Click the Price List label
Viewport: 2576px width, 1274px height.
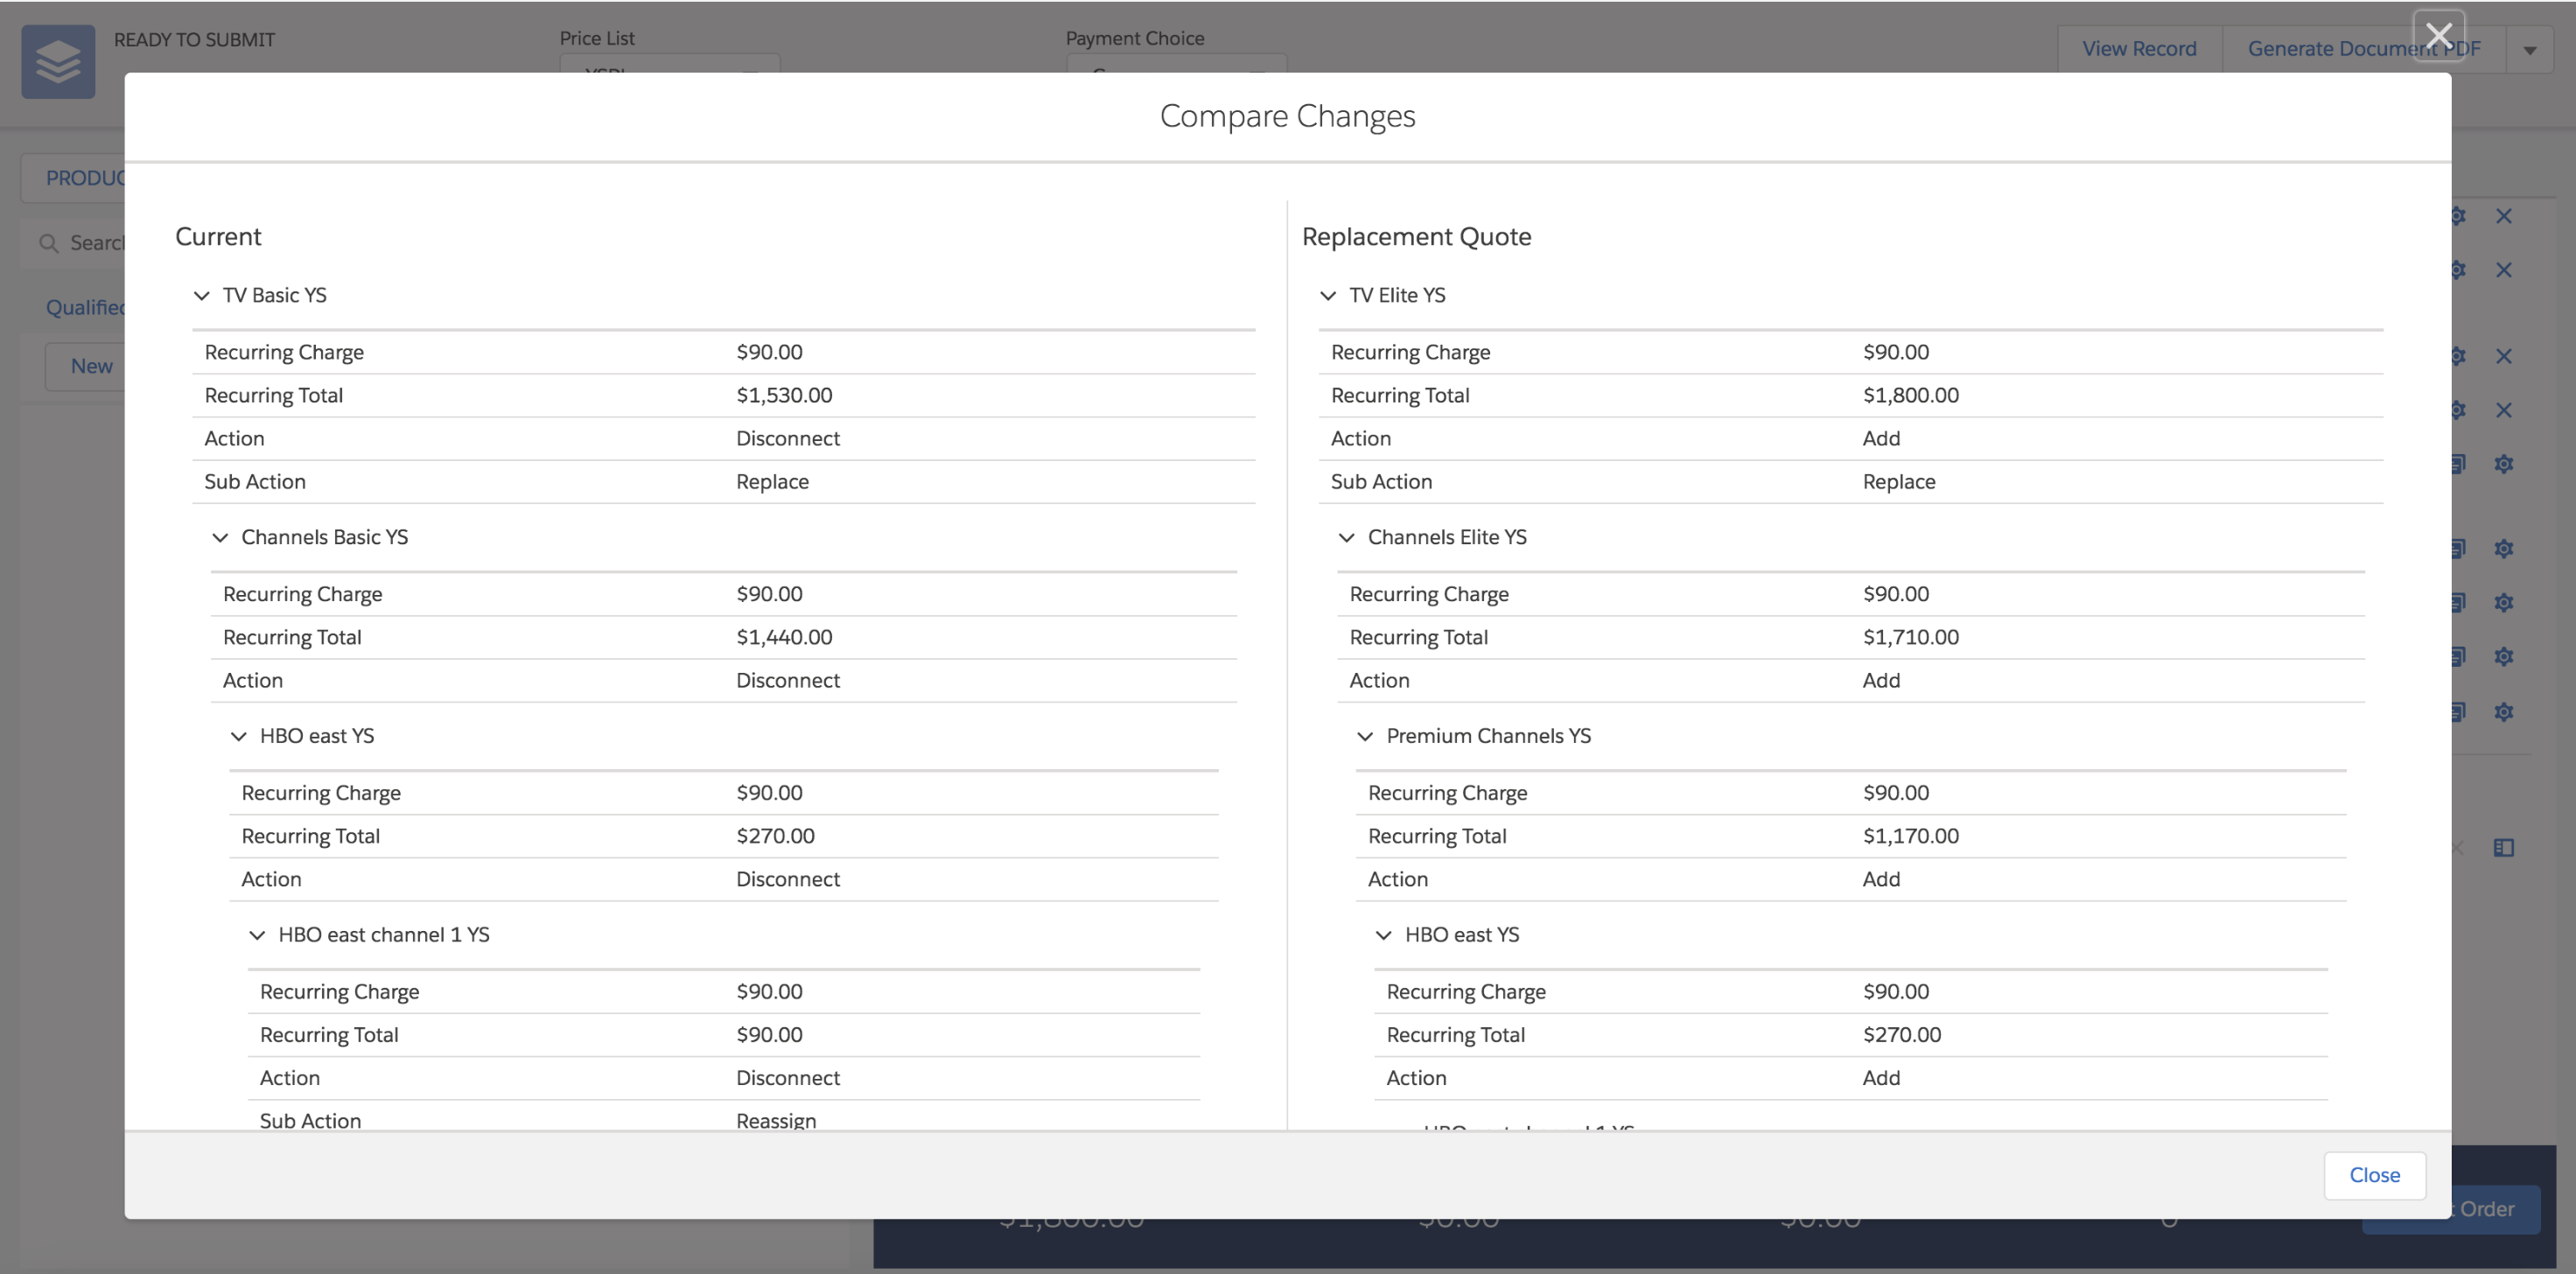[597, 38]
